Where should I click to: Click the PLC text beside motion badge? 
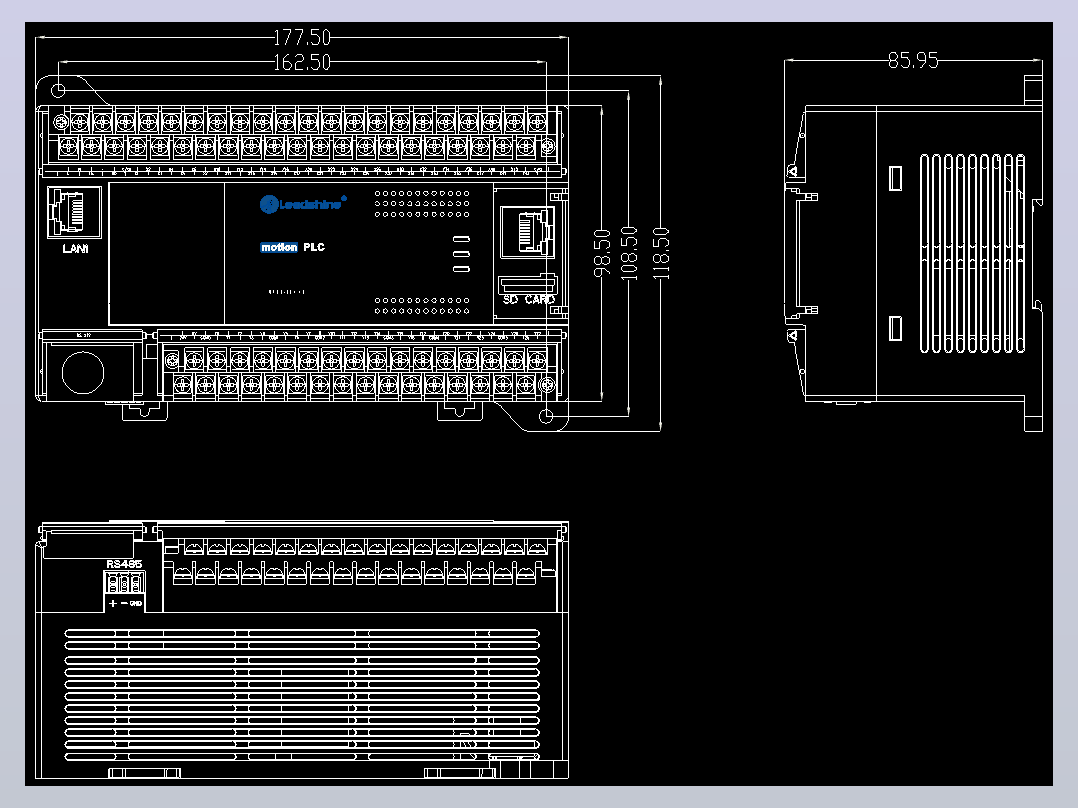[x=314, y=248]
